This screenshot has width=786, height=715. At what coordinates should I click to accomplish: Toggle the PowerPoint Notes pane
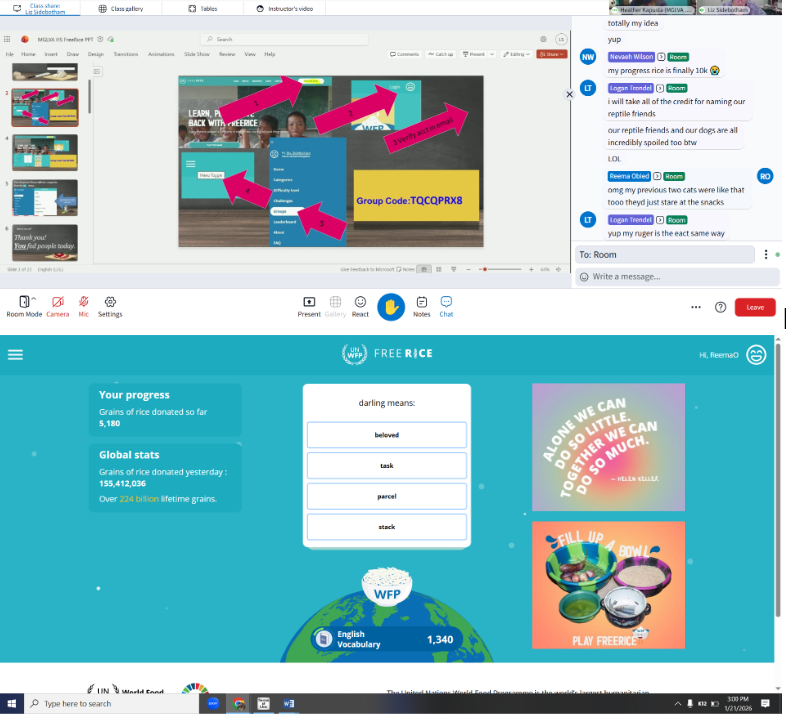coord(406,269)
